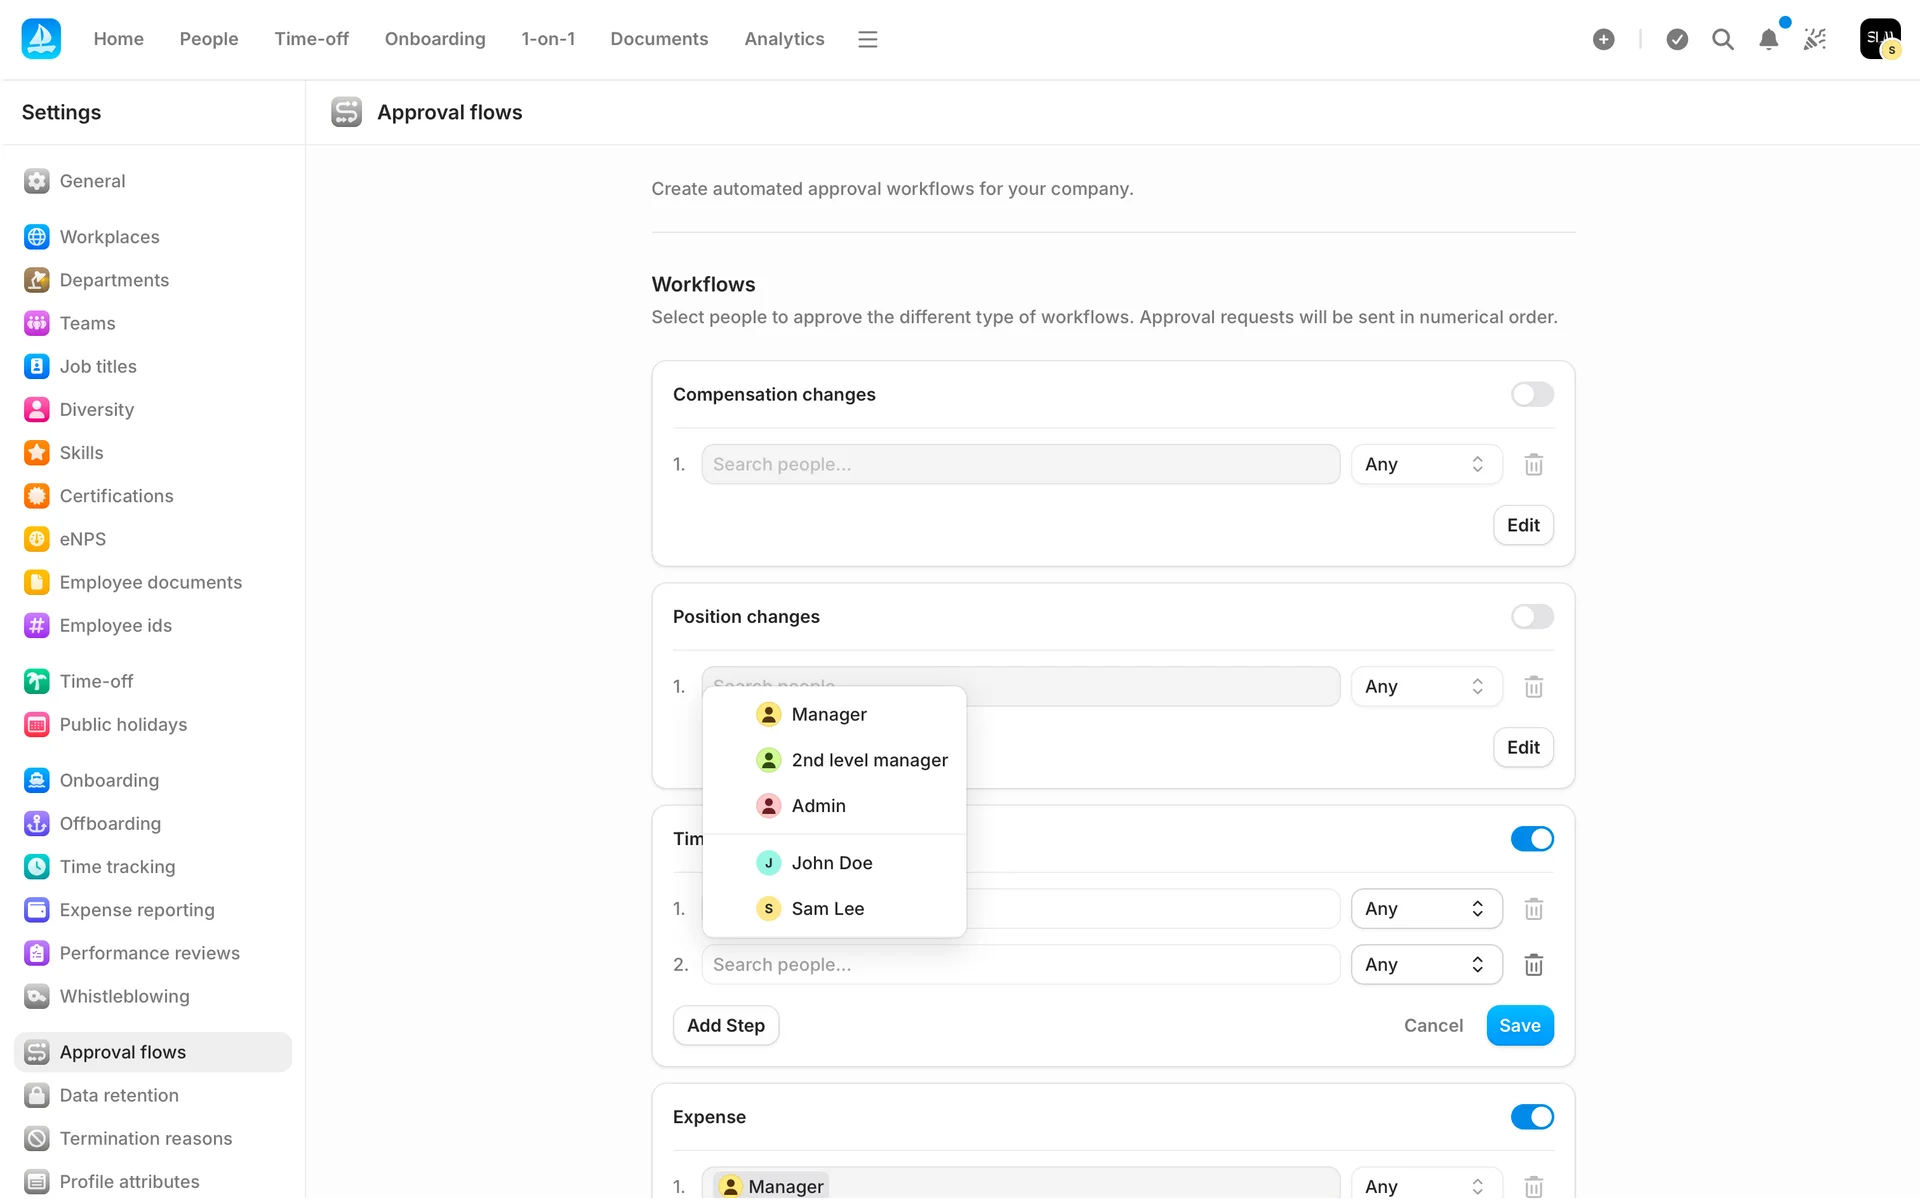Click step 2 Search people field
1920x1200 pixels.
(x=1020, y=965)
